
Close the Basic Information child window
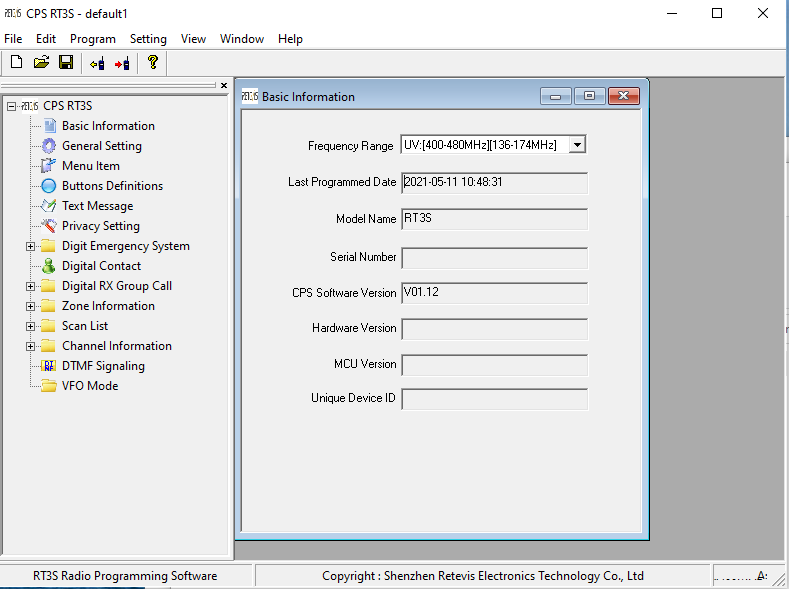pyautogui.click(x=623, y=96)
